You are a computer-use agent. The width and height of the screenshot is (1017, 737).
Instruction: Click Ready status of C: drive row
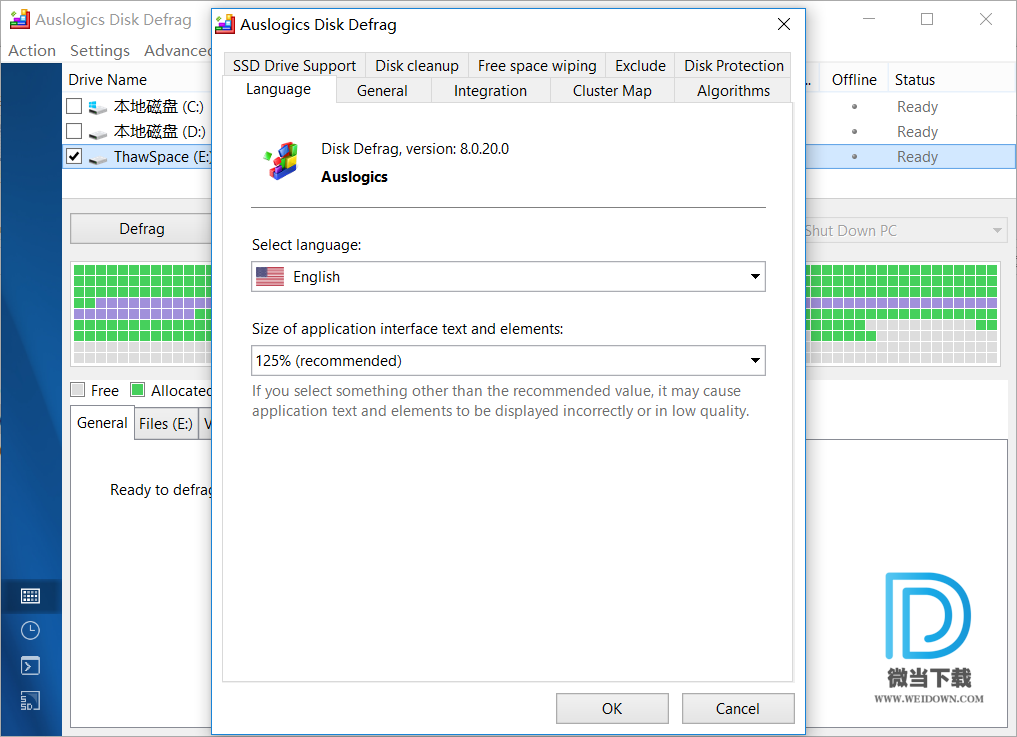pyautogui.click(x=917, y=106)
